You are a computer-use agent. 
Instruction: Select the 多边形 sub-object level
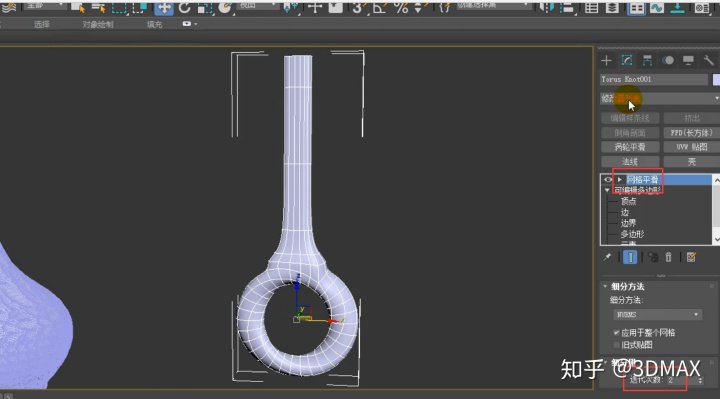[x=633, y=234]
